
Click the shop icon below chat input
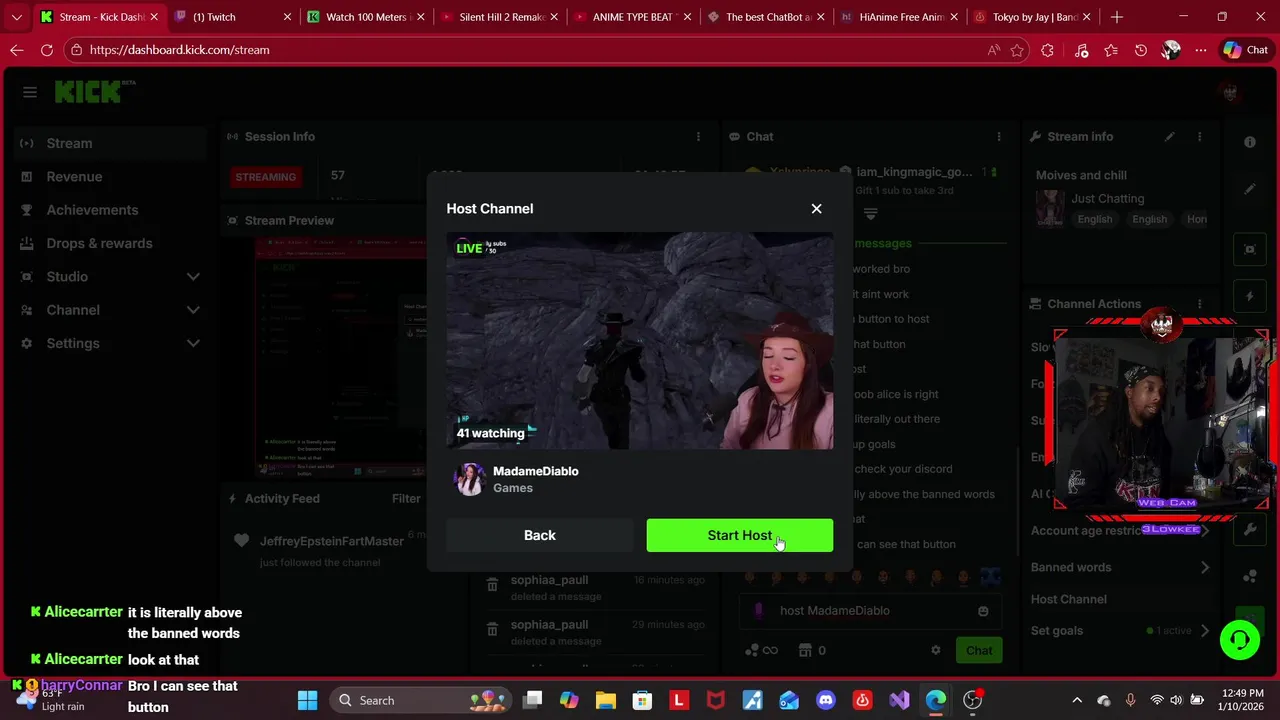(x=805, y=650)
